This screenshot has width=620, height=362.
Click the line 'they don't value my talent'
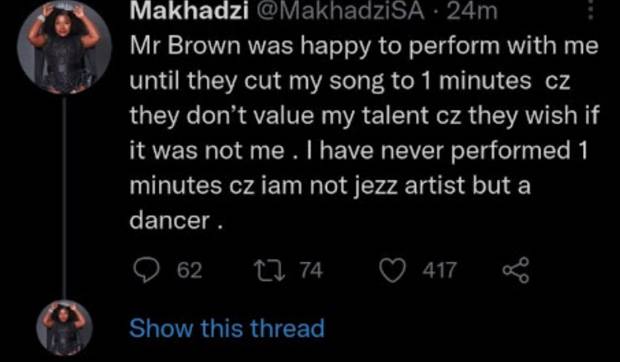[365, 116]
